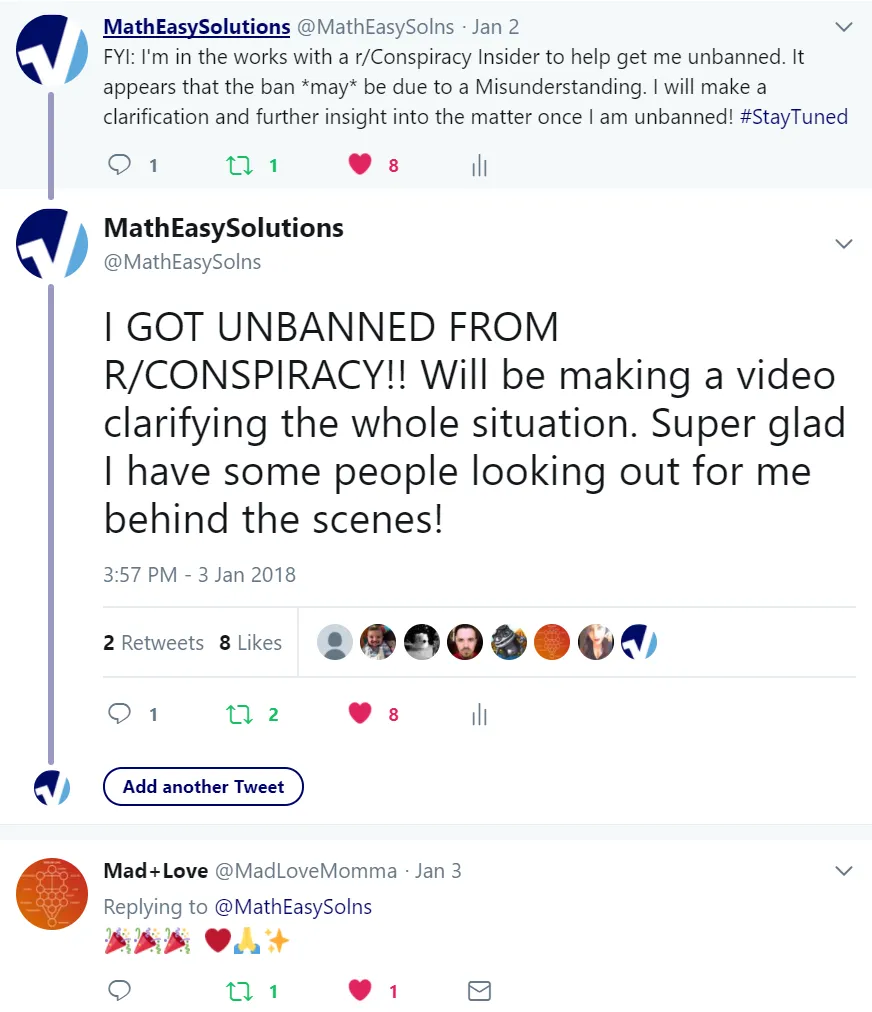Open Mad+Love reply options chevron

click(844, 871)
